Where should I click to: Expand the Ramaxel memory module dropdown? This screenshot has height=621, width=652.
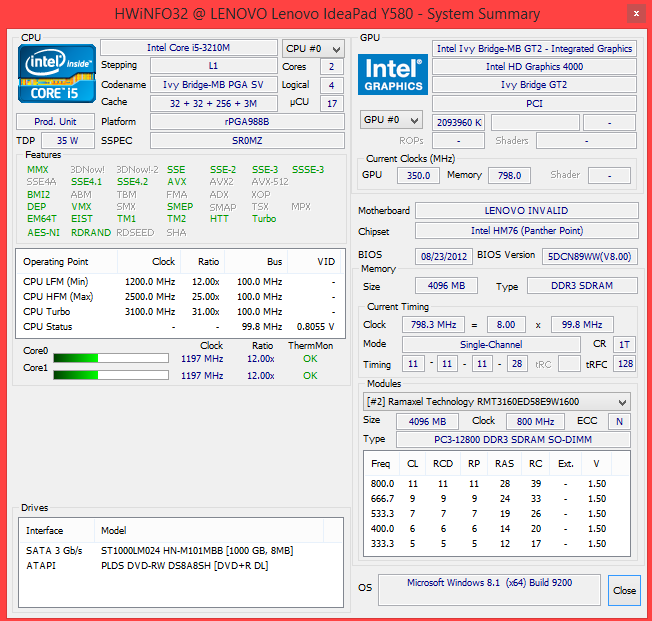(497, 402)
